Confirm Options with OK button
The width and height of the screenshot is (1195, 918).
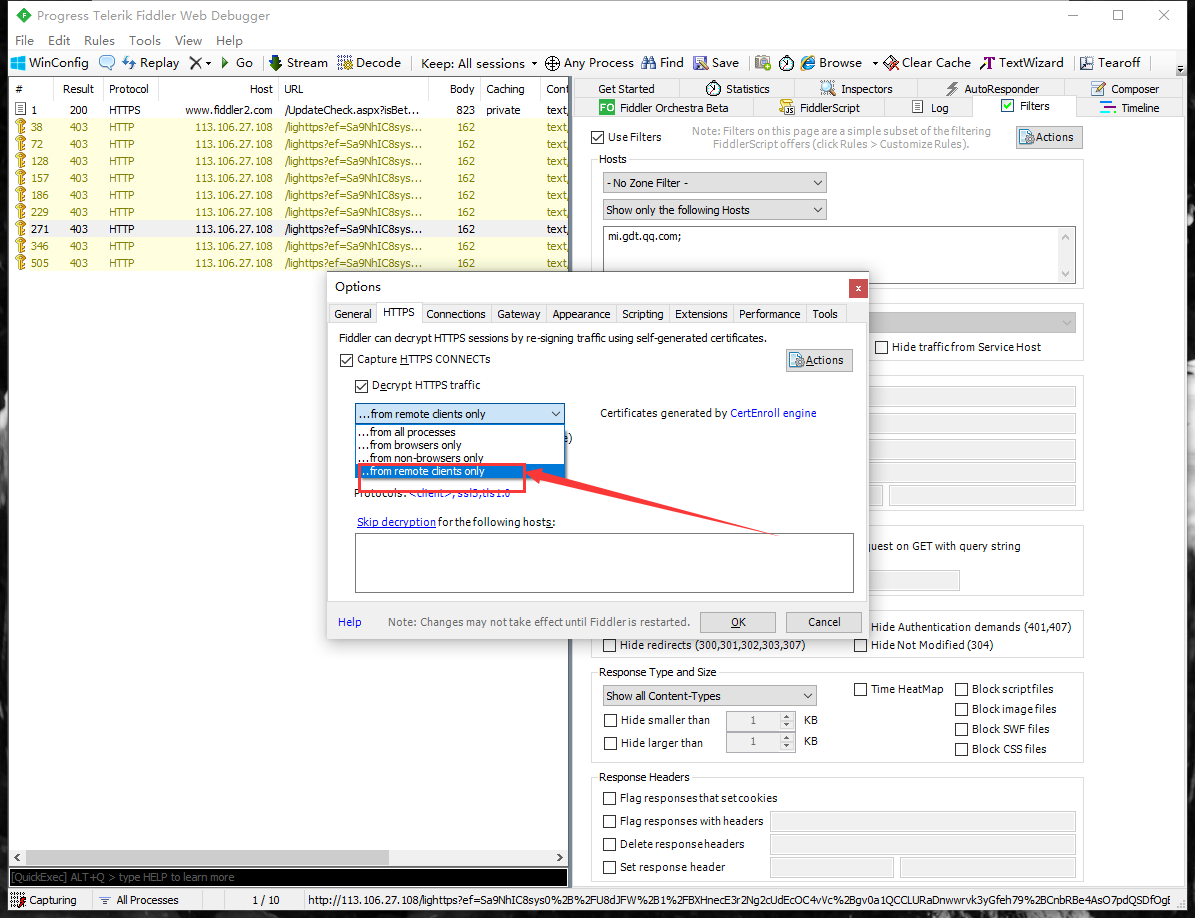(x=738, y=622)
